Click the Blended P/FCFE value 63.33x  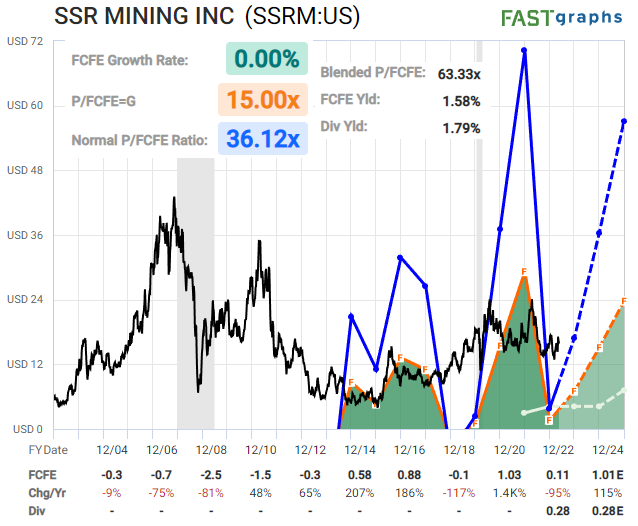pos(459,74)
